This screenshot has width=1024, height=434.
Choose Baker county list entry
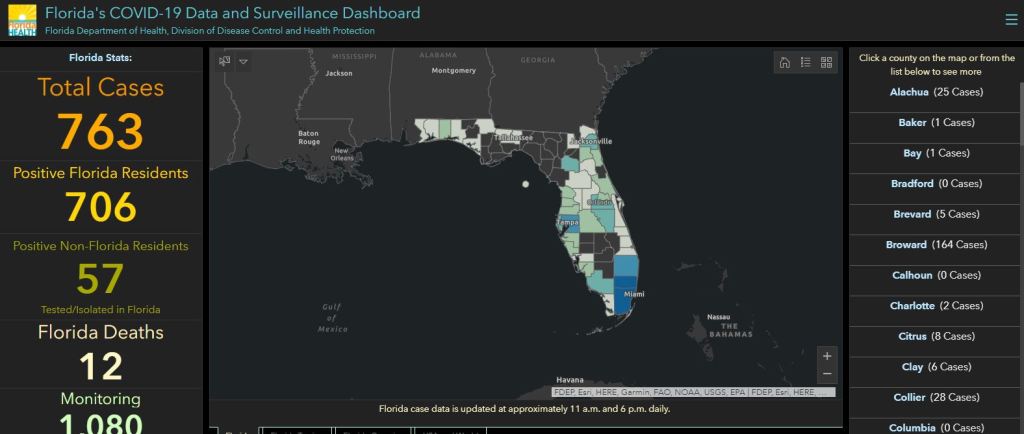[936, 123]
